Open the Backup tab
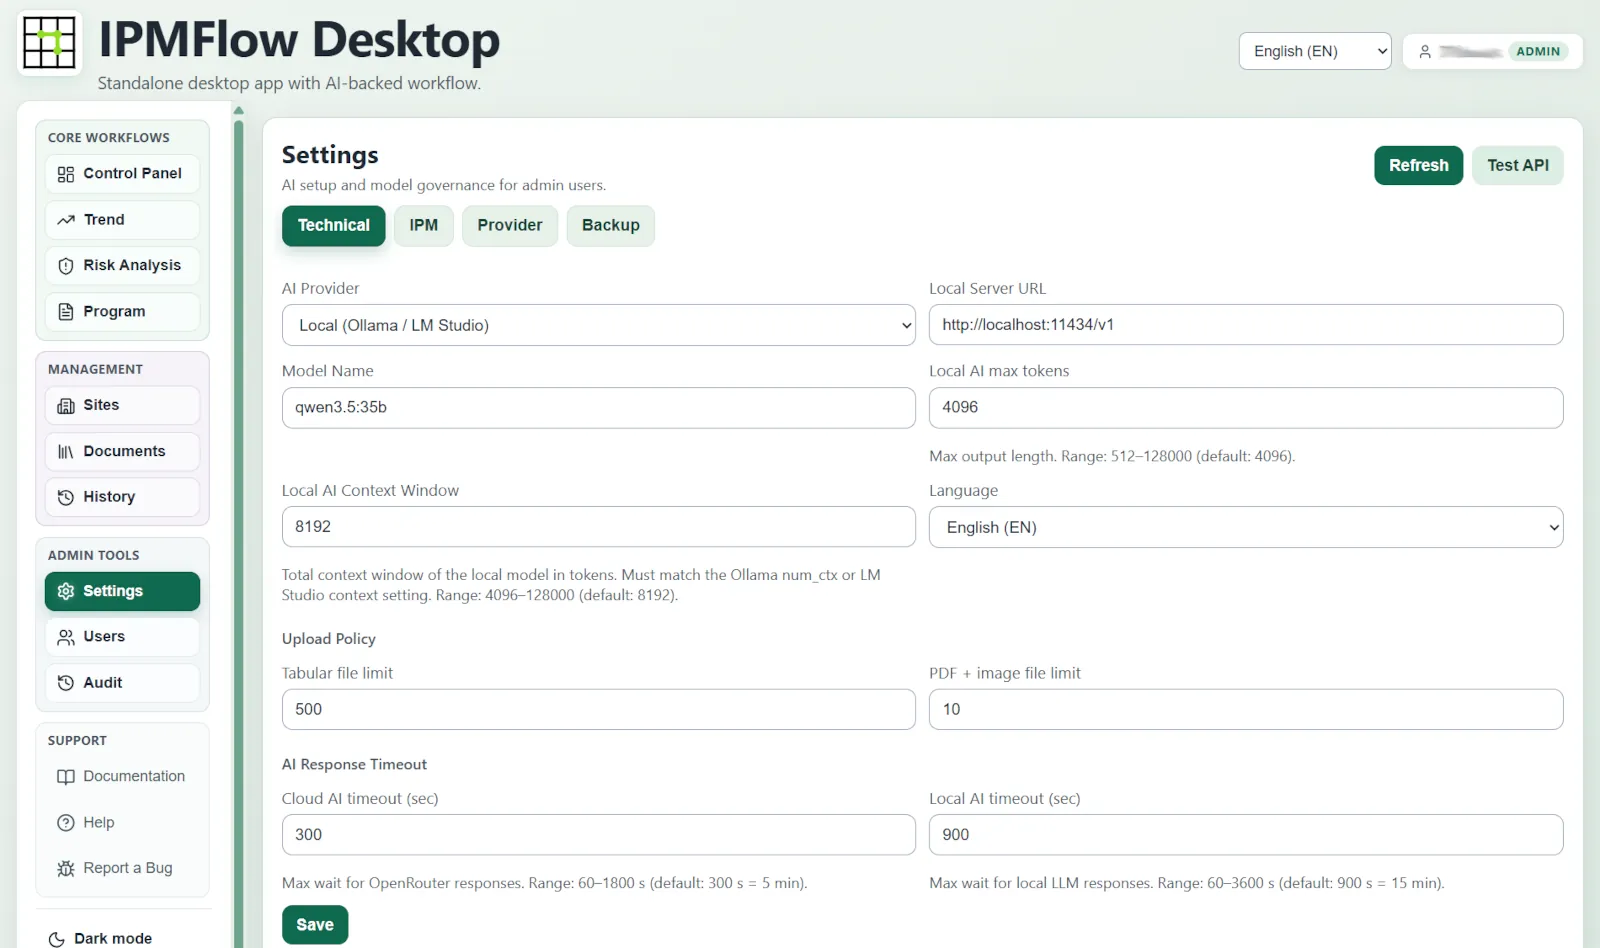 coord(611,226)
